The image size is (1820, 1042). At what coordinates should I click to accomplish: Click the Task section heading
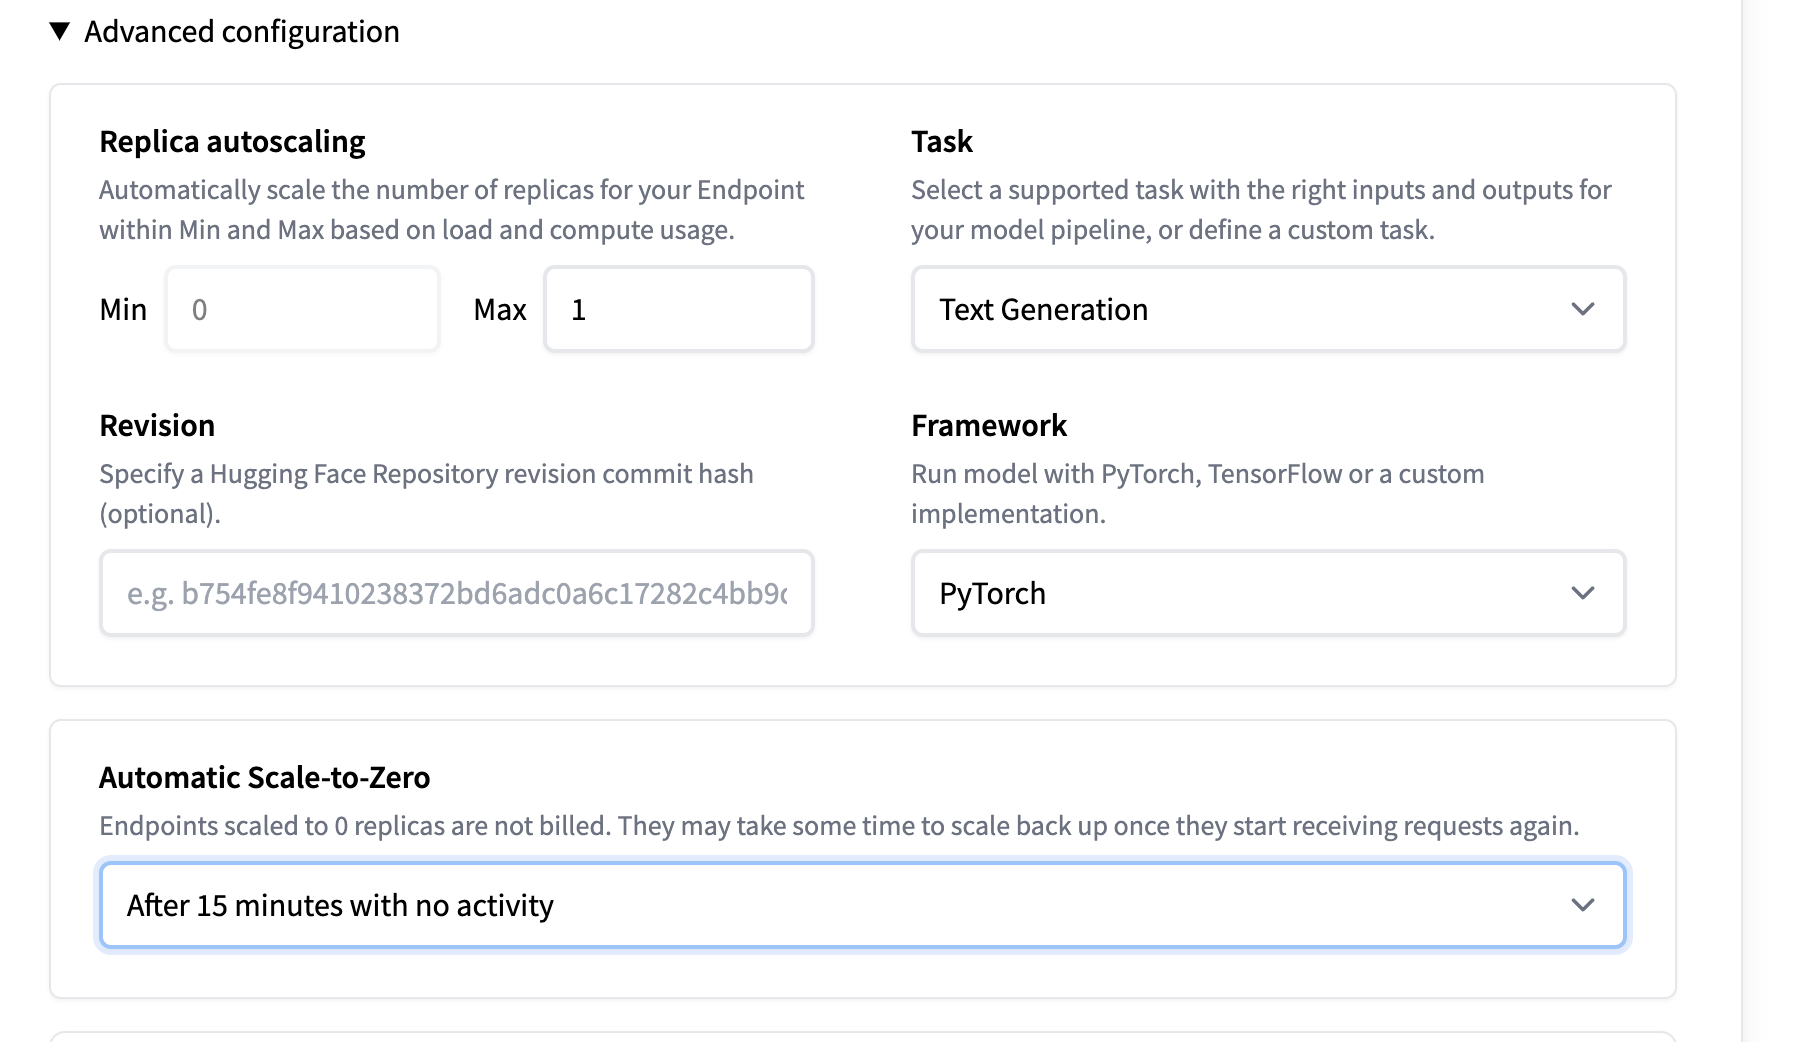[x=941, y=142]
